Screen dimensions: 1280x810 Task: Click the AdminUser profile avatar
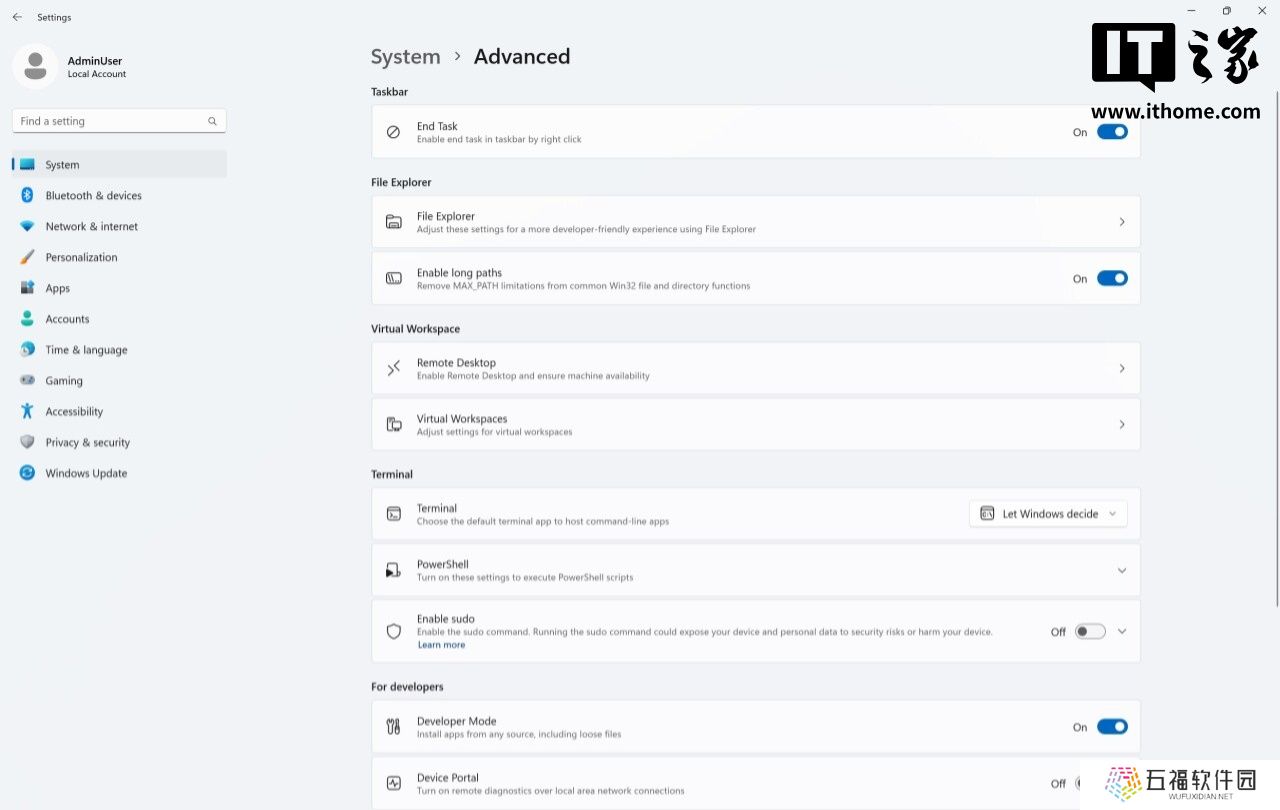click(35, 66)
